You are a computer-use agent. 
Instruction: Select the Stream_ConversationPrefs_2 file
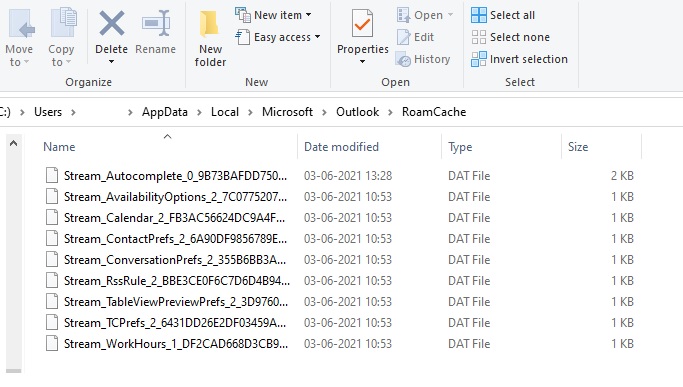(x=175, y=260)
